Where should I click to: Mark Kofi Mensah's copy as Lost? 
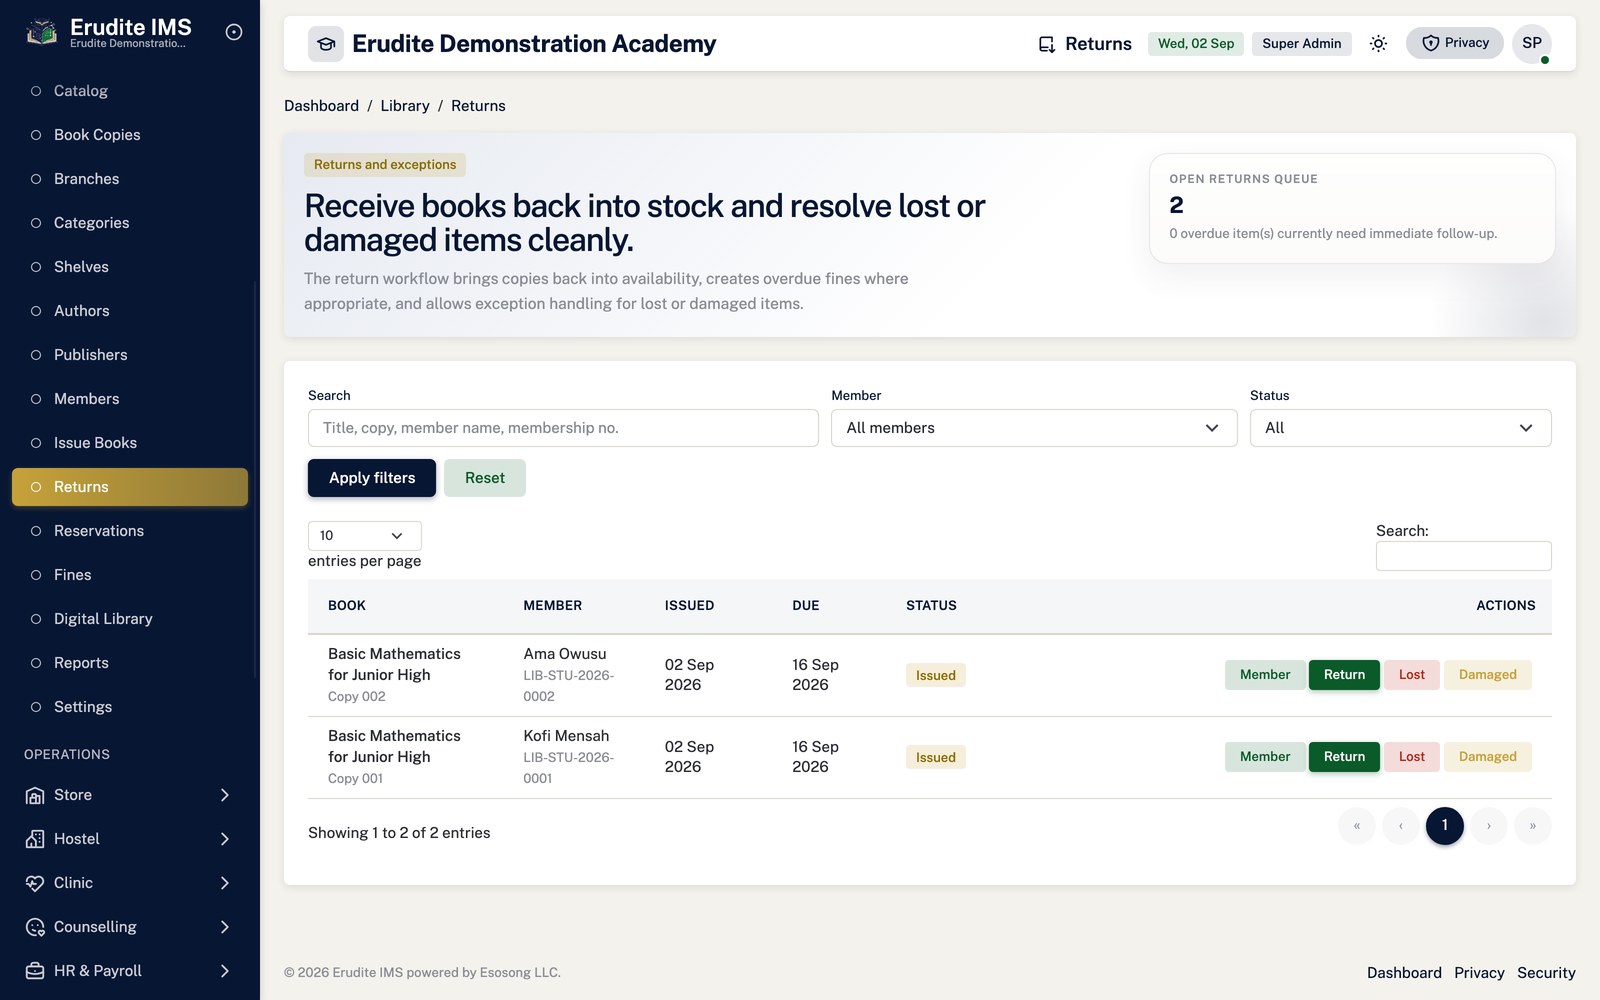coord(1412,757)
